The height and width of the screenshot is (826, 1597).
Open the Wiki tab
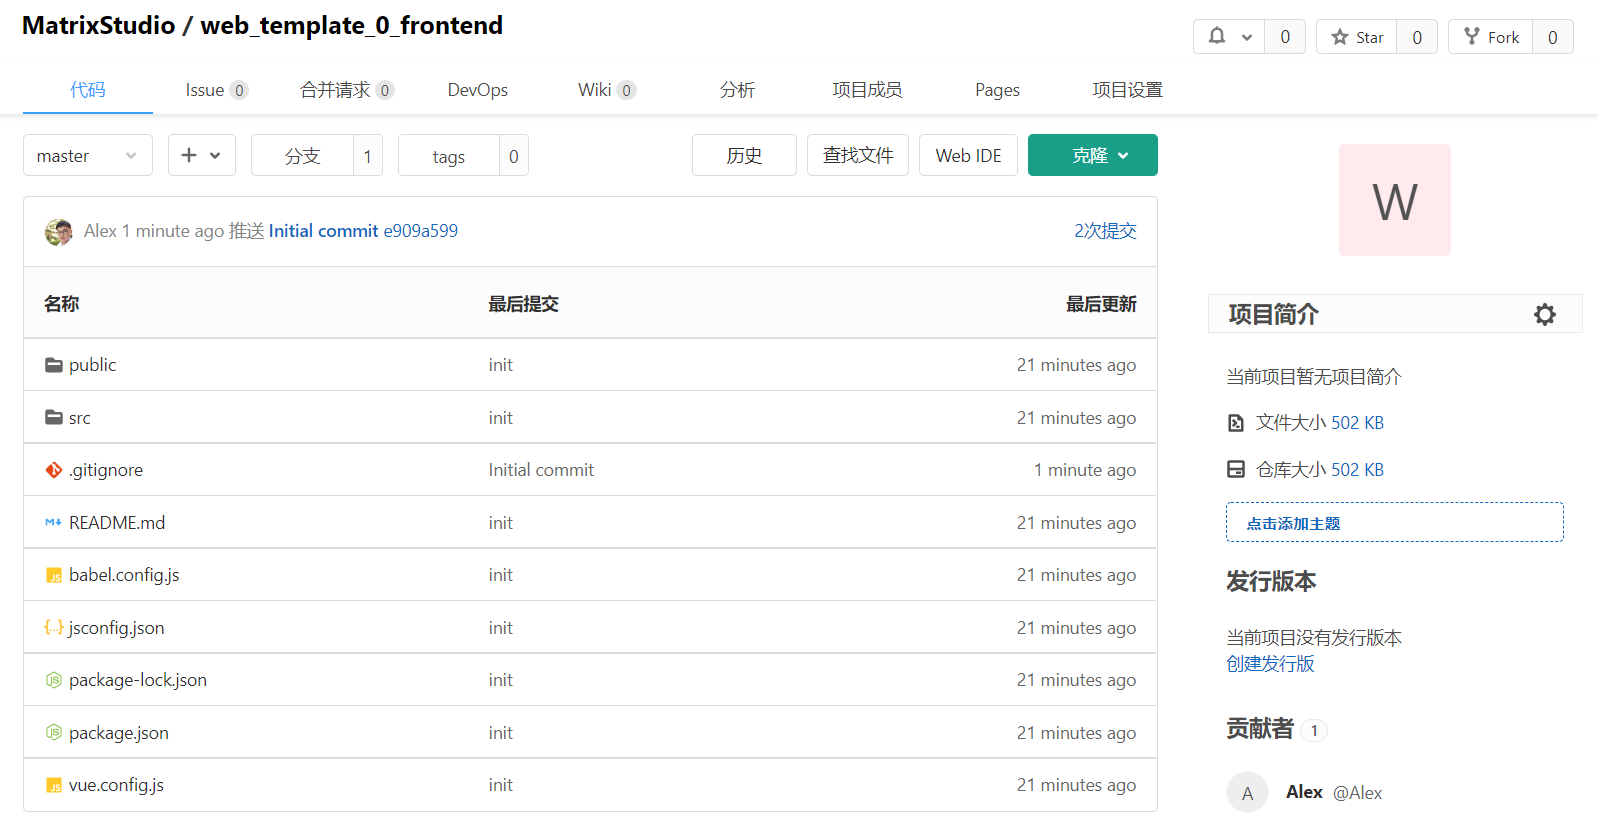[607, 90]
